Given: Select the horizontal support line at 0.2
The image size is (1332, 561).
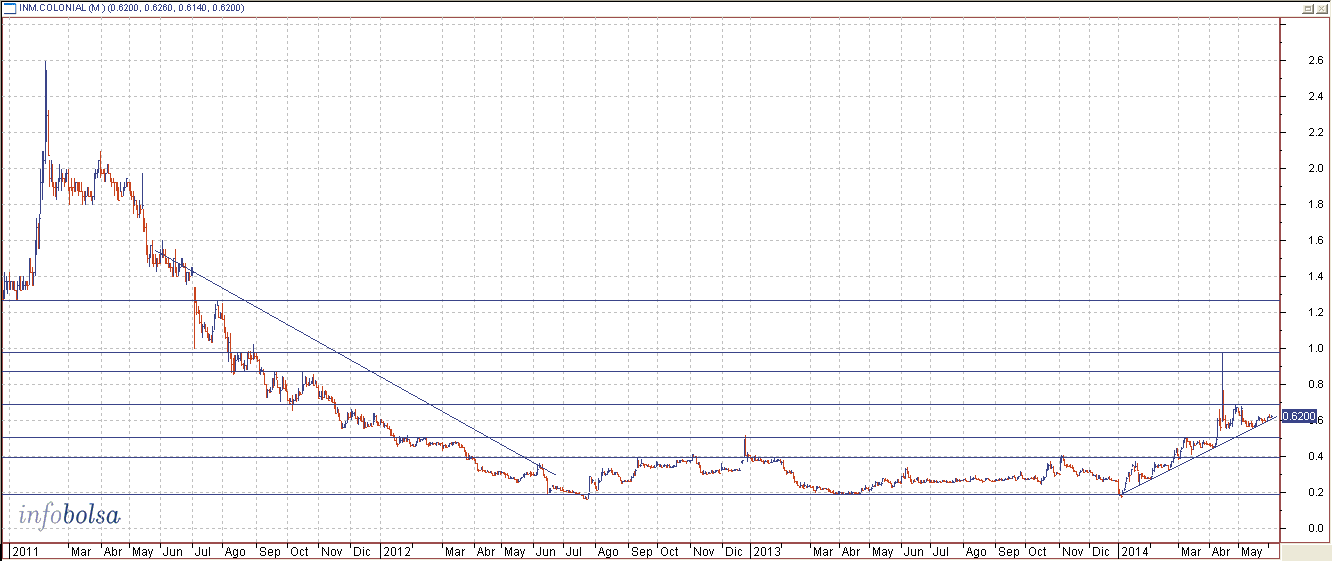Looking at the screenshot, I should 700,494.
